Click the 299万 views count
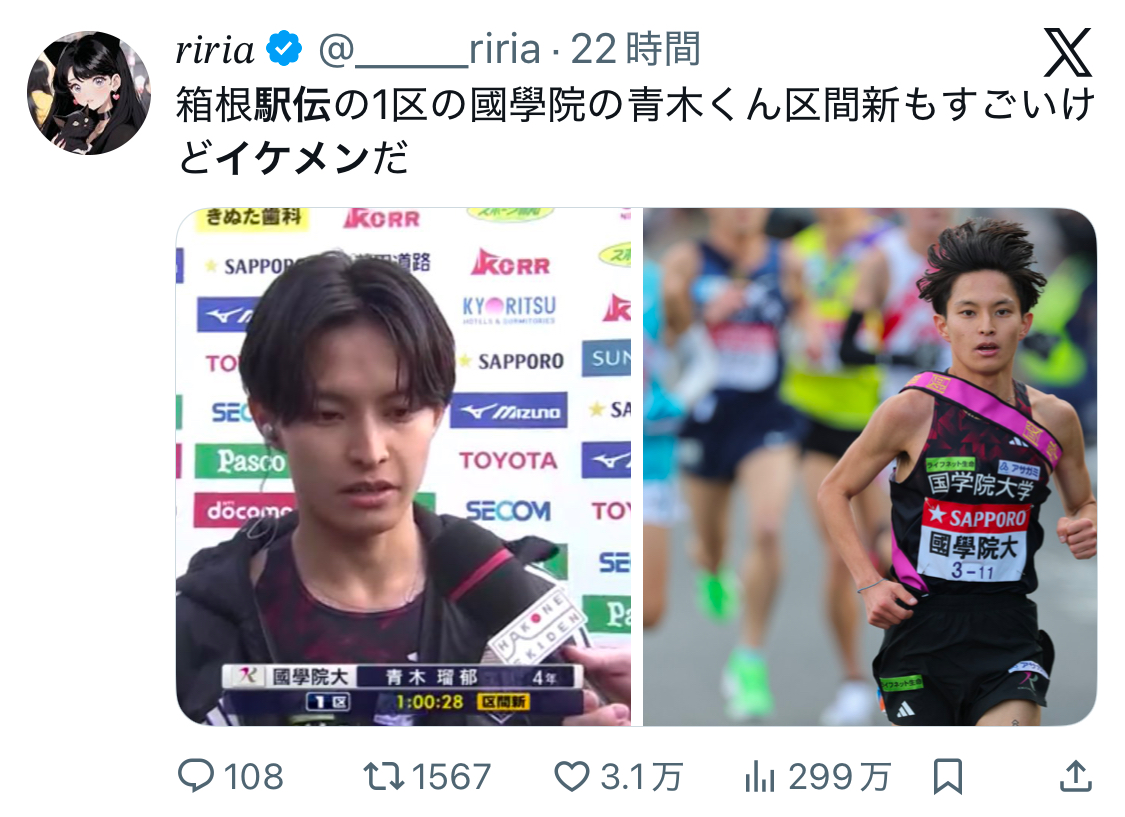The height and width of the screenshot is (817, 1125). [x=839, y=777]
